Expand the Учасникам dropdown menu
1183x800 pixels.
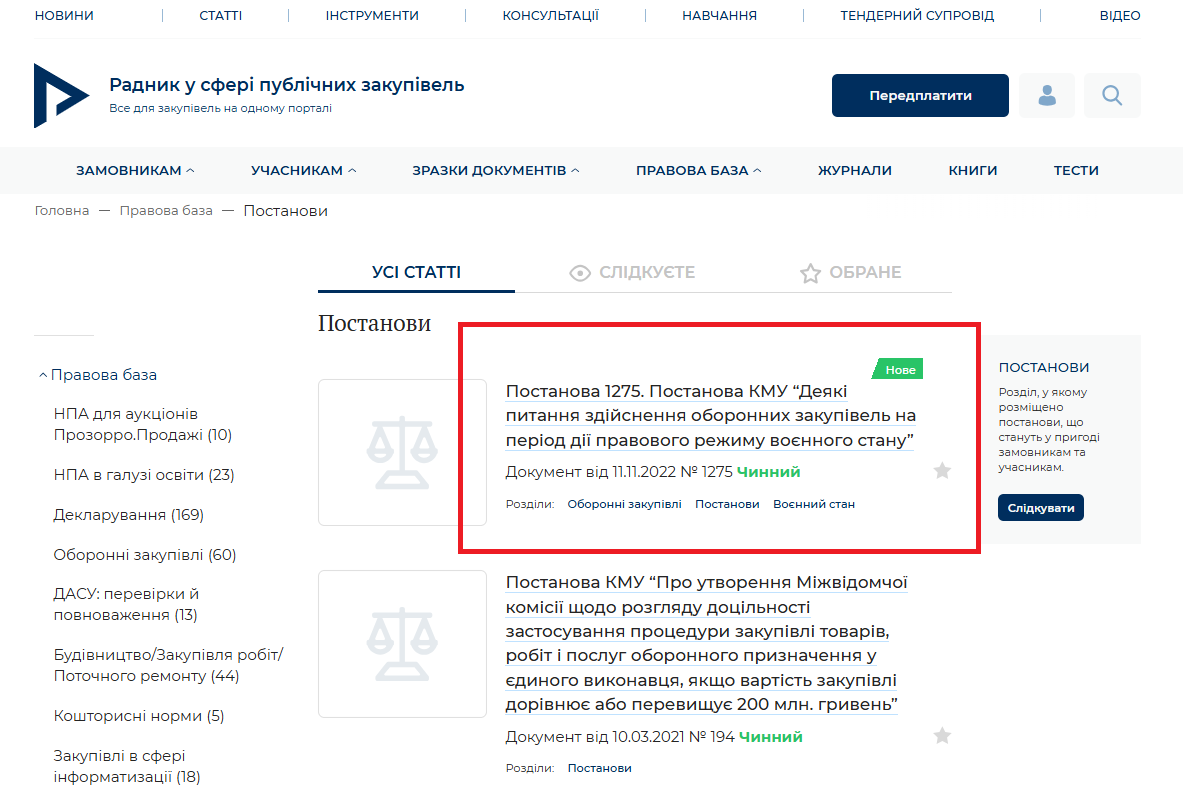point(303,171)
